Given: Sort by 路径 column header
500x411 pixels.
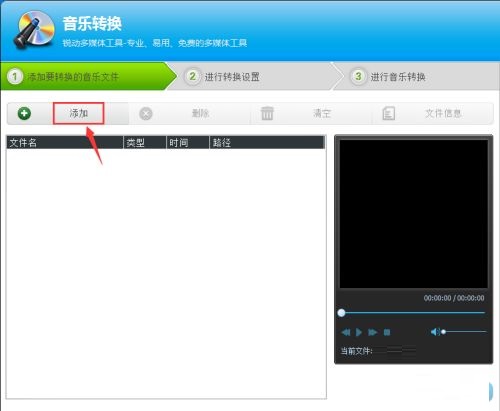Looking at the screenshot, I should click(267, 143).
